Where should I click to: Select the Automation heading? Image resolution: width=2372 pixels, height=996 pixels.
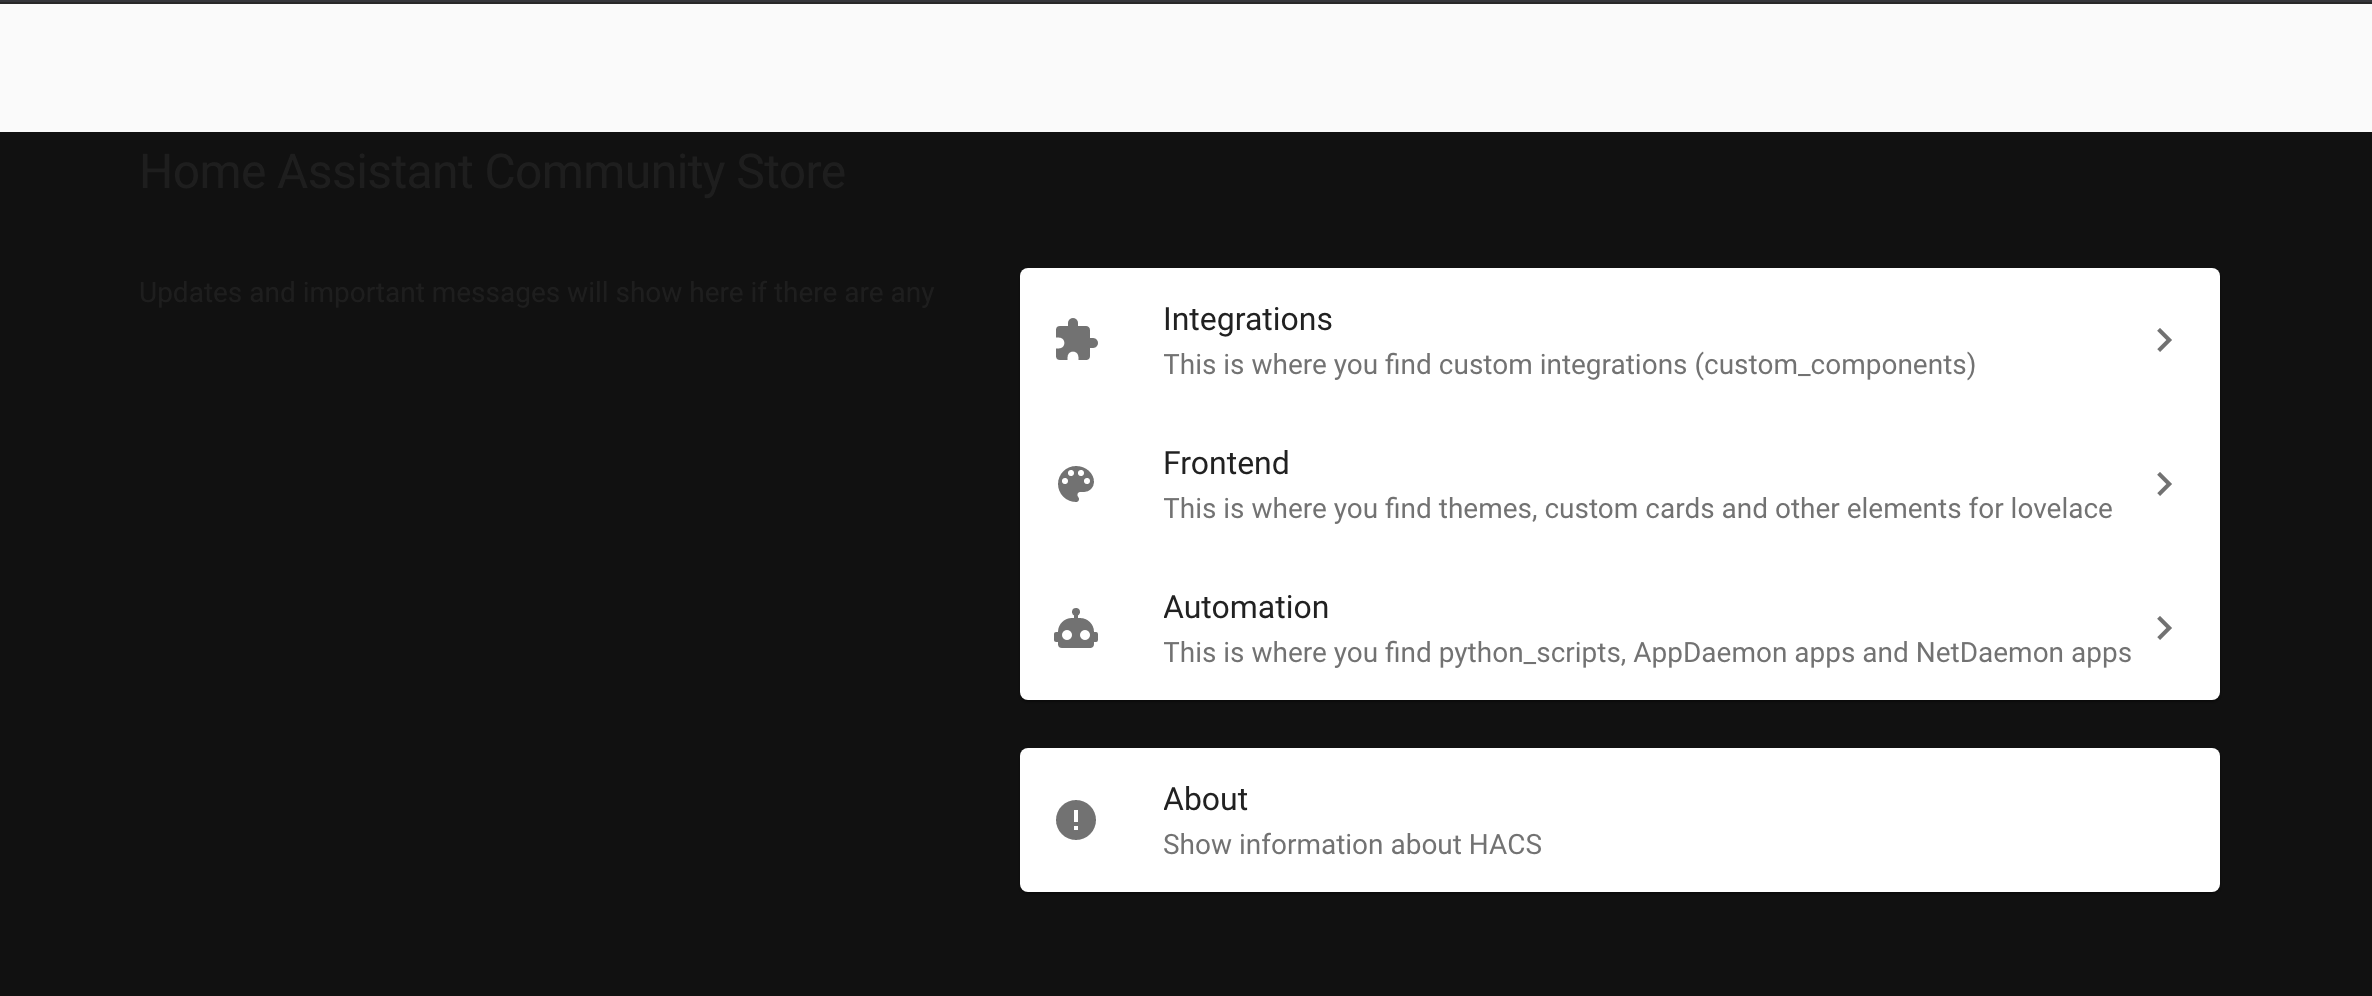[x=1245, y=606]
